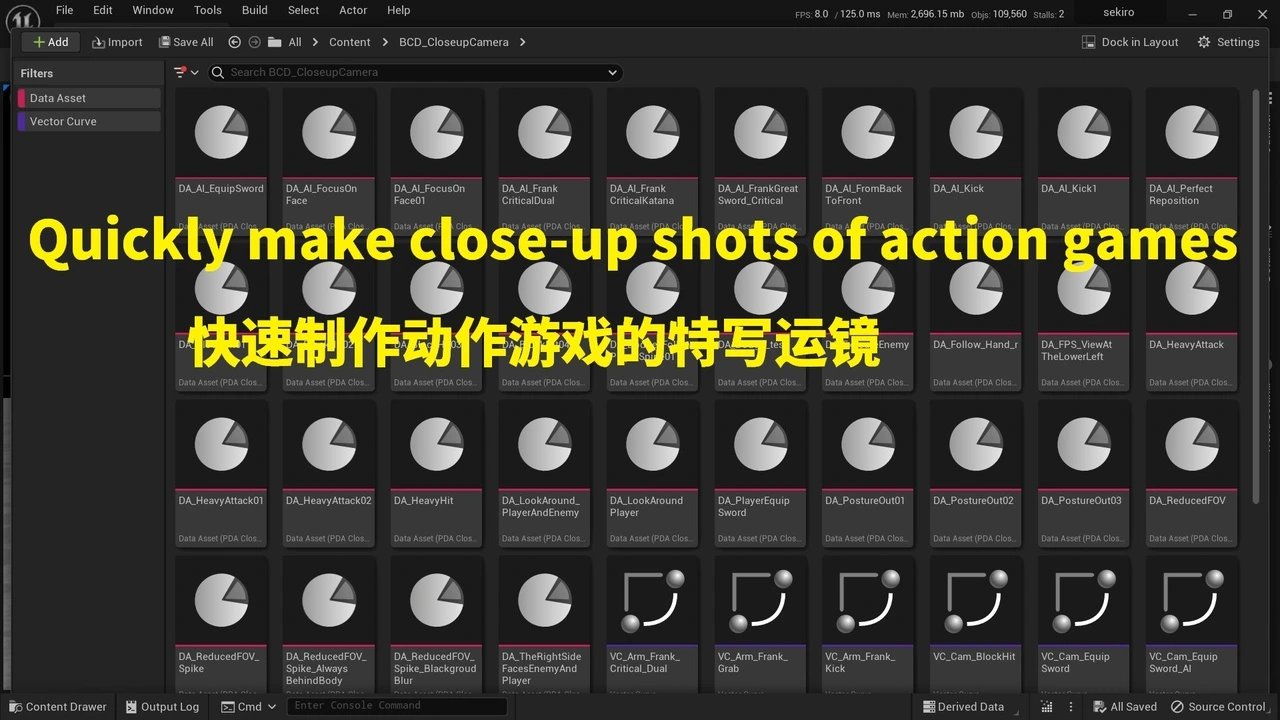Viewport: 1280px width, 720px height.
Task: Expand the search history dropdown arrow
Action: 612,72
